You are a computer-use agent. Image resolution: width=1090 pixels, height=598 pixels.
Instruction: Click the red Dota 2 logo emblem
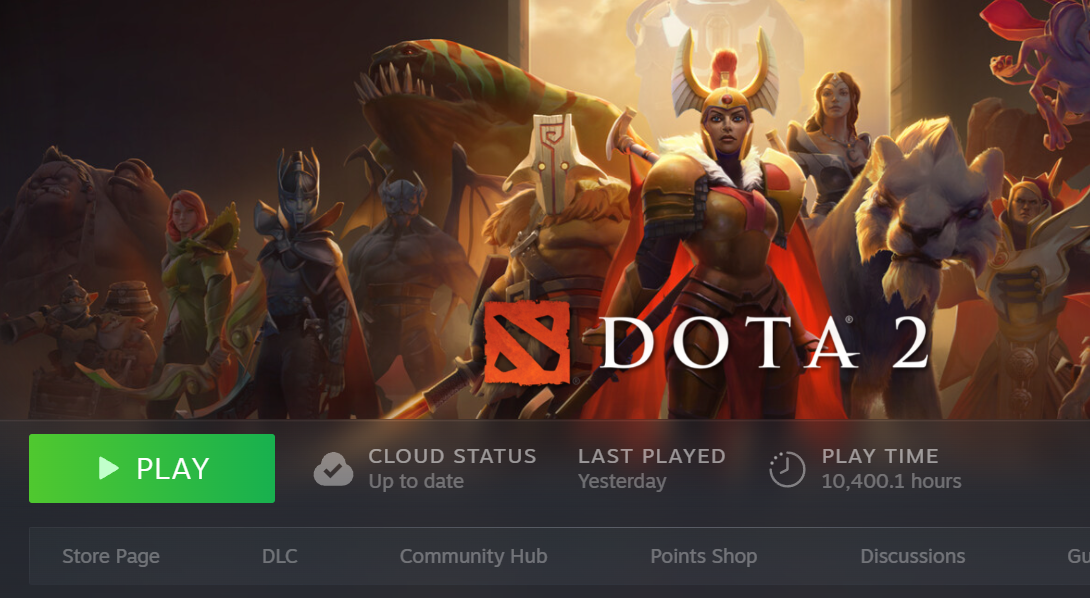[526, 342]
